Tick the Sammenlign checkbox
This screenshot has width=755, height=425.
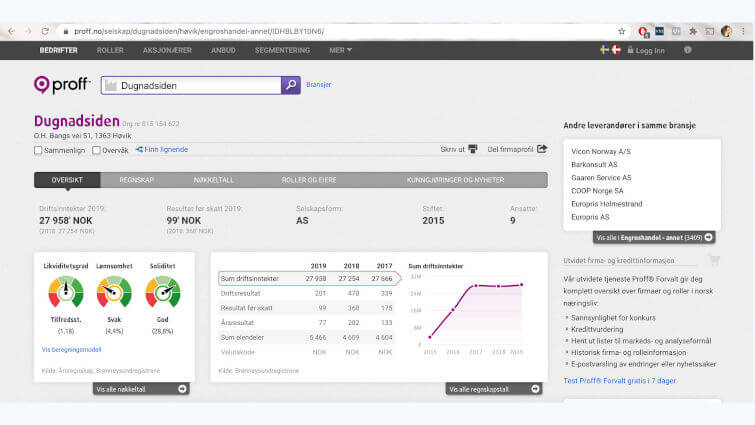click(x=38, y=150)
